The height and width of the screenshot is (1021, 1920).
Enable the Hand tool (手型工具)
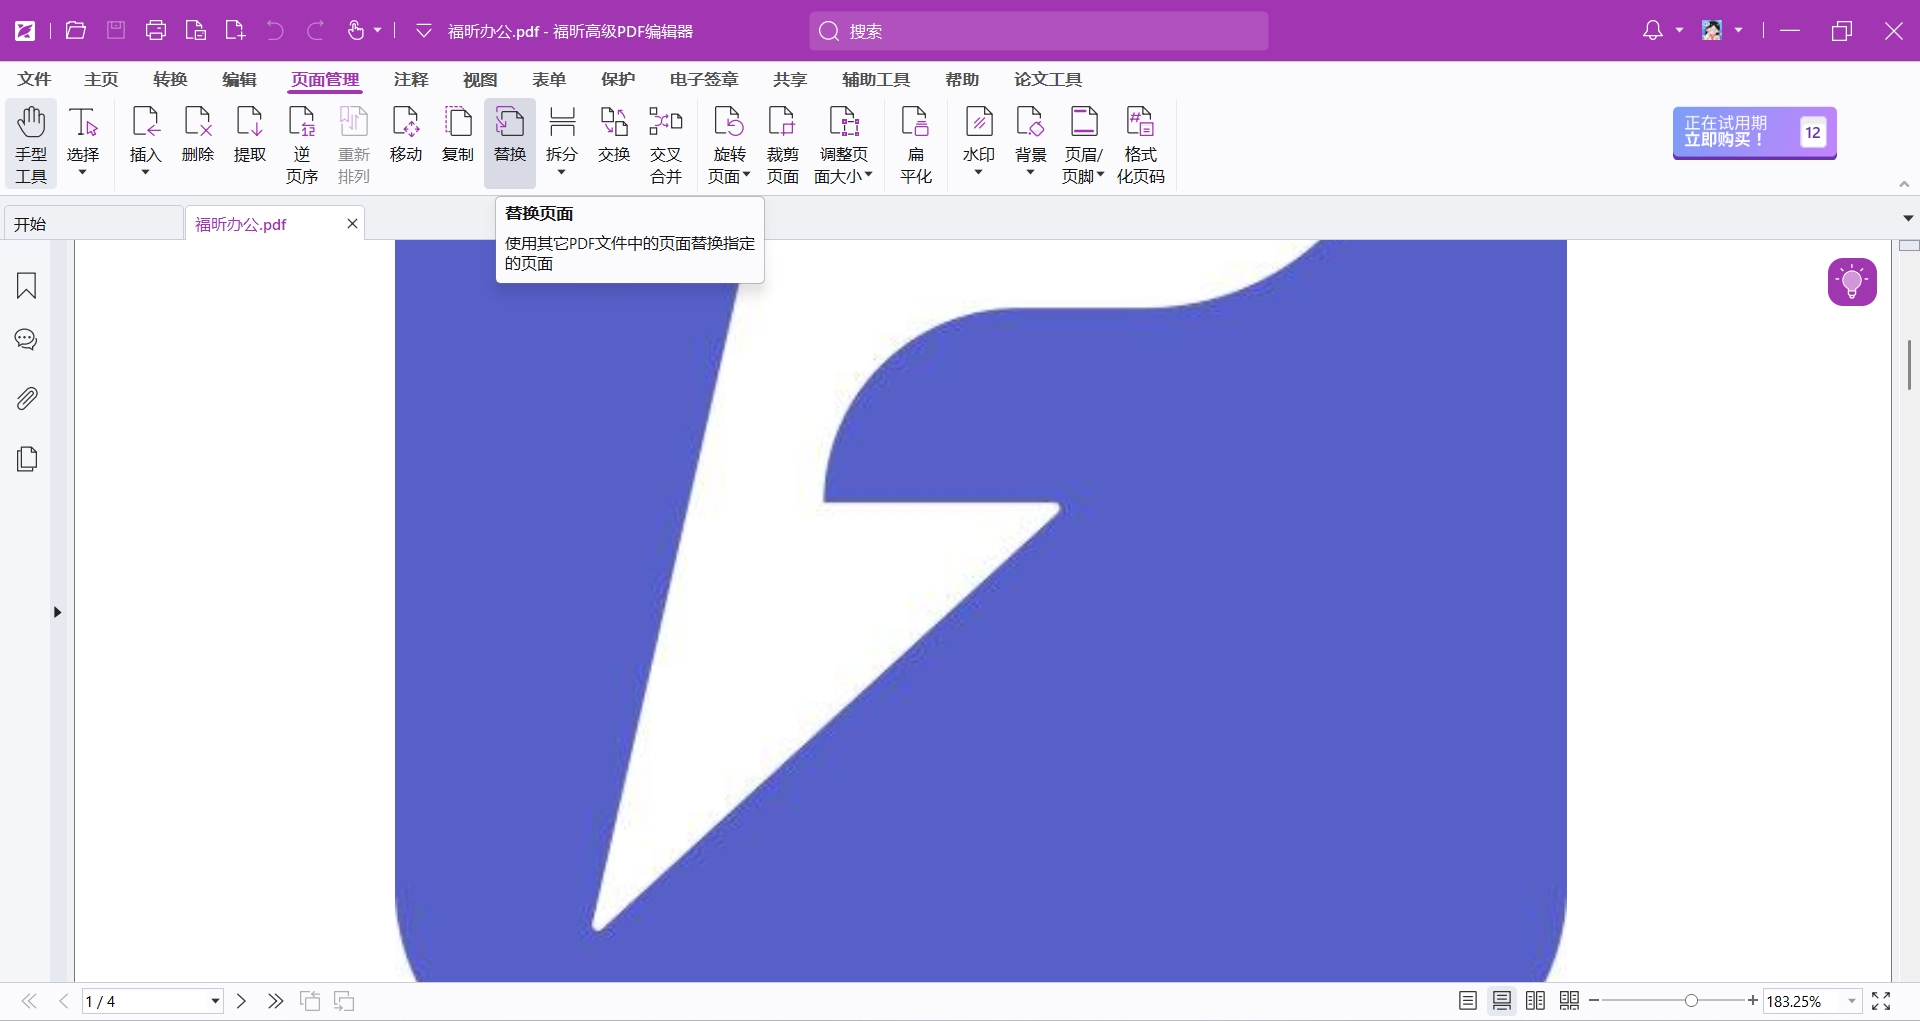(31, 145)
